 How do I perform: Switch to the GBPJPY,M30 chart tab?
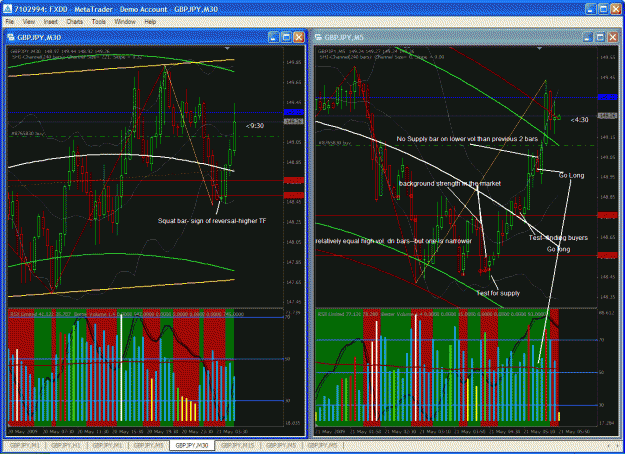(192, 445)
